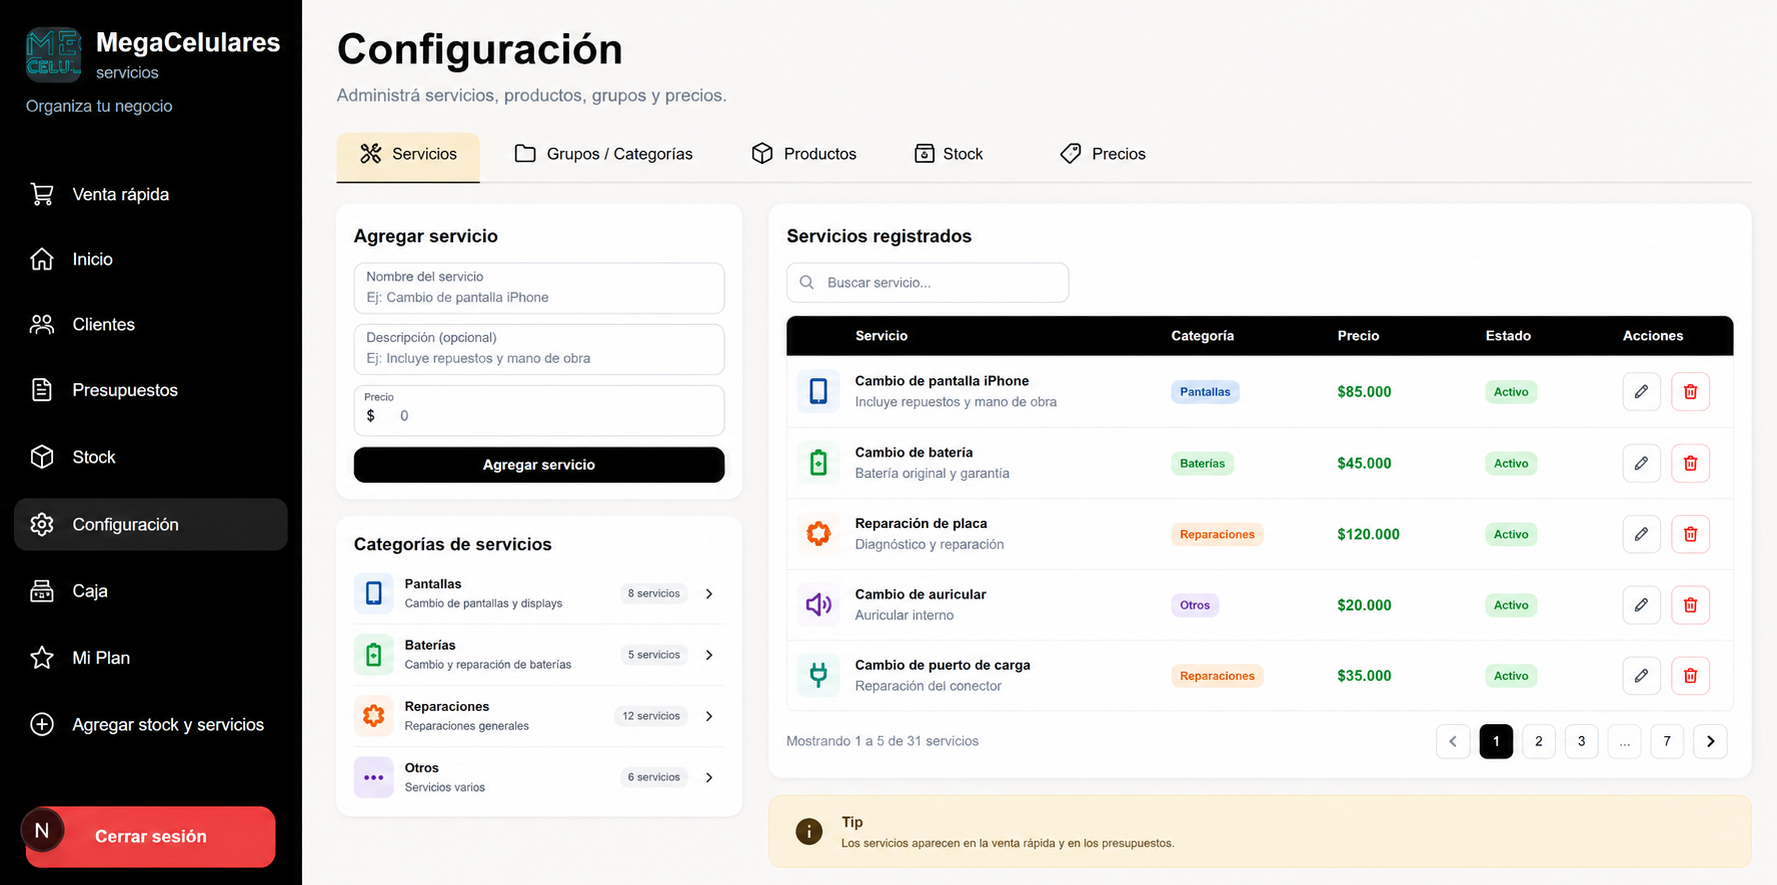This screenshot has height=885, width=1777.
Task: Expand Pantallas category chevron
Action: [x=709, y=594]
